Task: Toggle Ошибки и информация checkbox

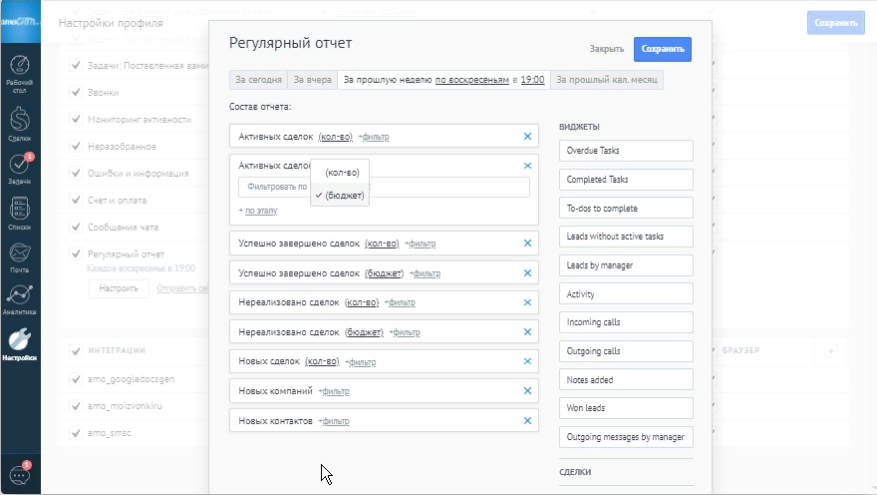Action: (x=76, y=173)
